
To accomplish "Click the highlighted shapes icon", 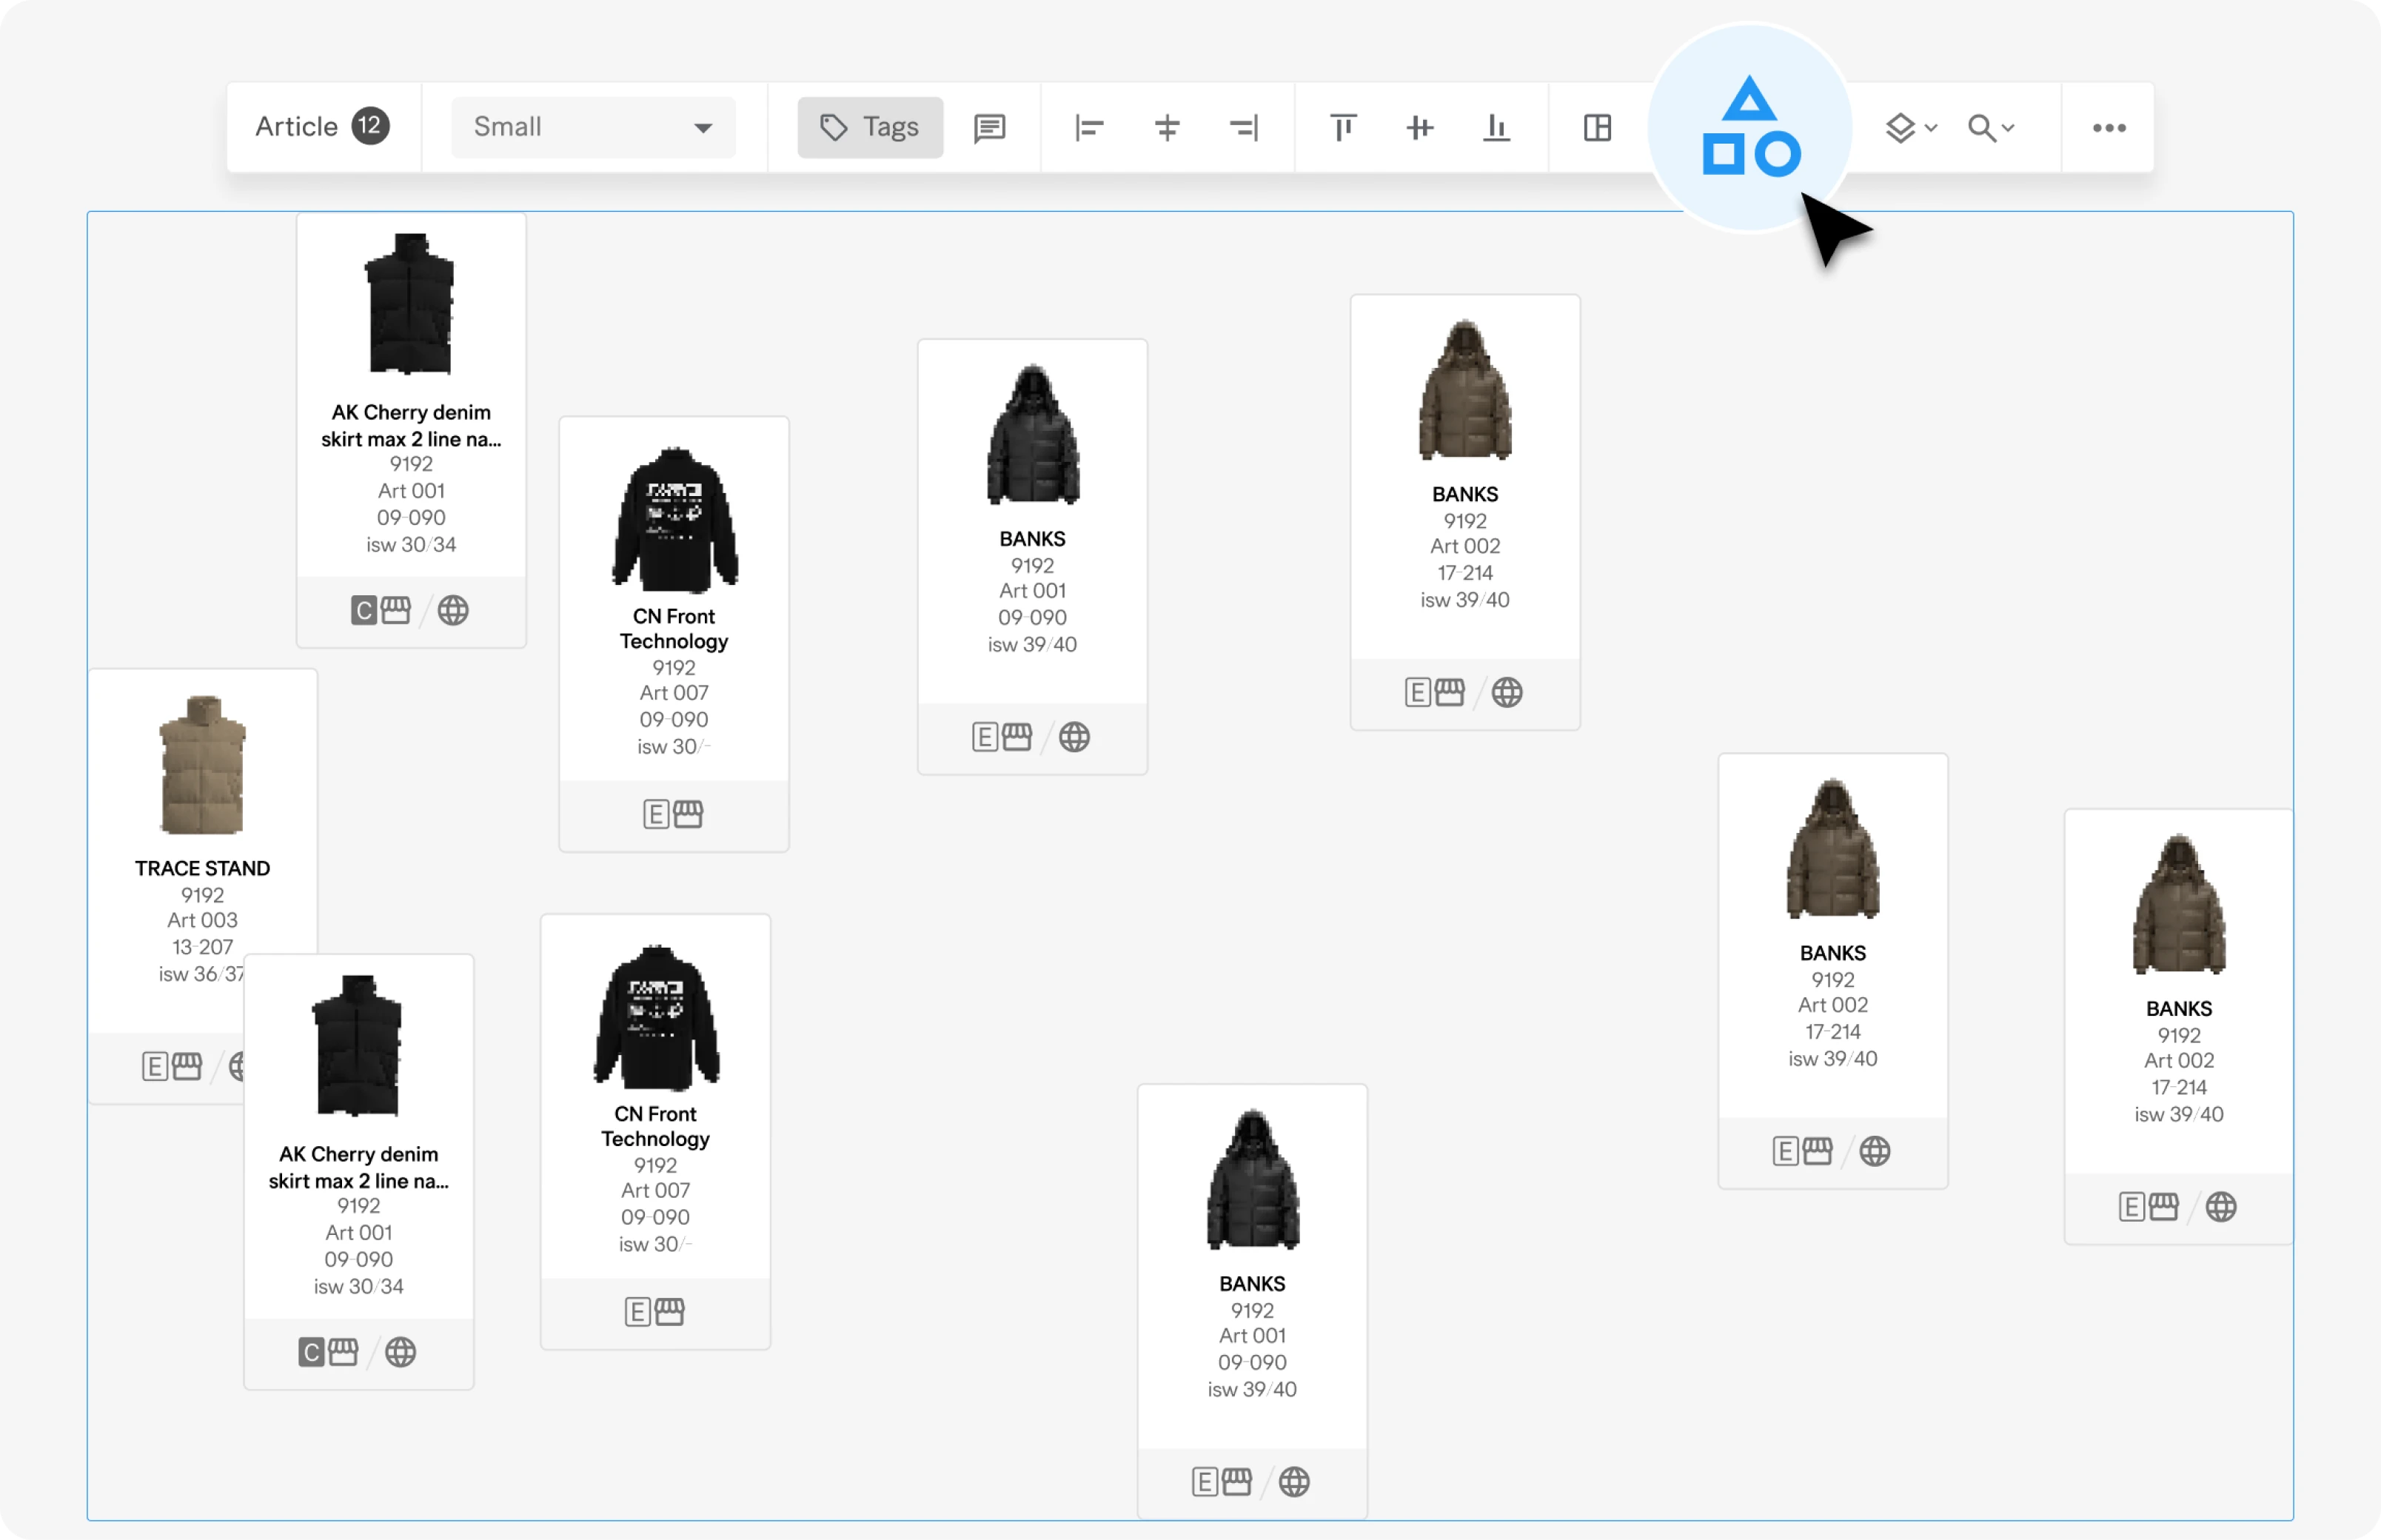I will (1750, 128).
